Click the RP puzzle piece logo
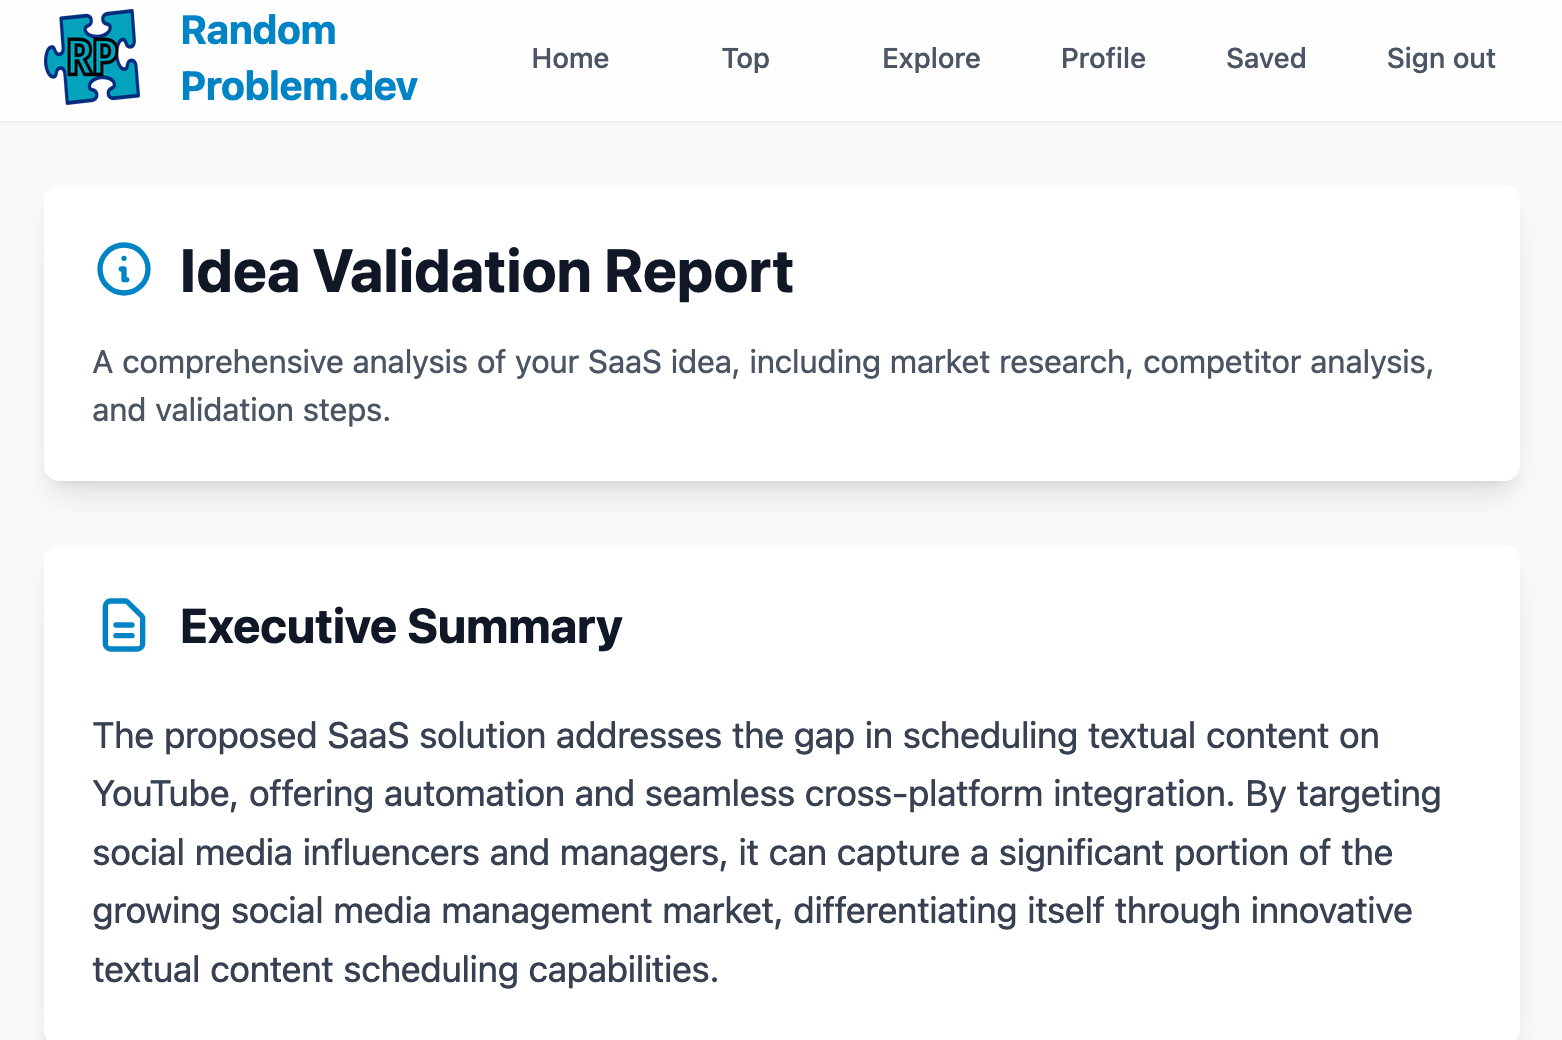This screenshot has width=1562, height=1040. coord(92,57)
